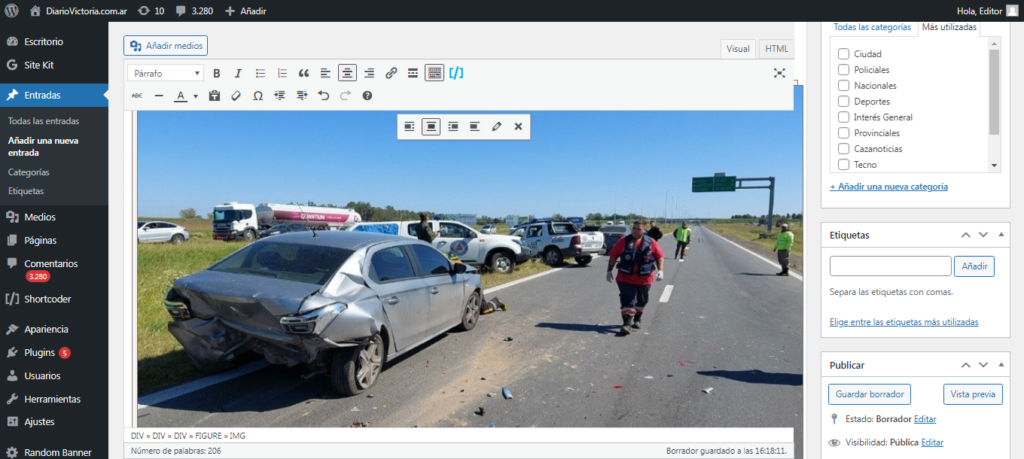Viewport: 1024px width, 459px height.
Task: Enable distraction-free fullscreen mode
Action: coord(779,73)
